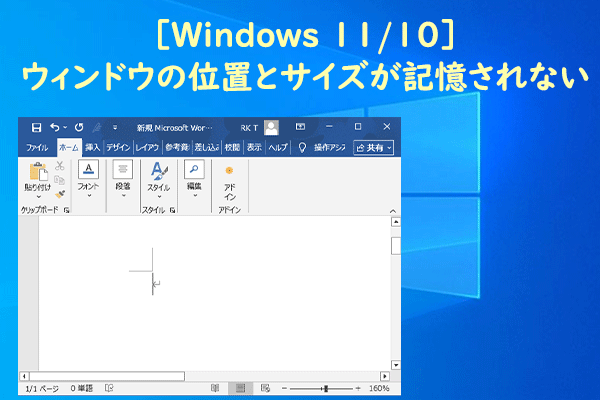Click the Copy icon in clipboard group
The image size is (600, 400).
59,180
